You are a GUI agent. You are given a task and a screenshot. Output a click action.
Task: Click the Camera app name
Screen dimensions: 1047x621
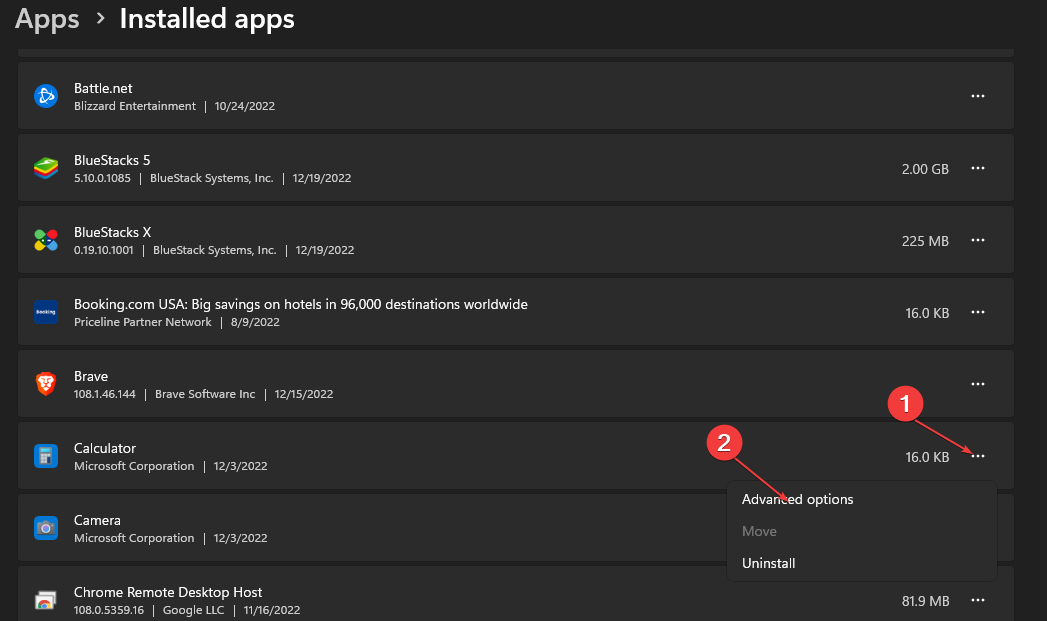97,521
